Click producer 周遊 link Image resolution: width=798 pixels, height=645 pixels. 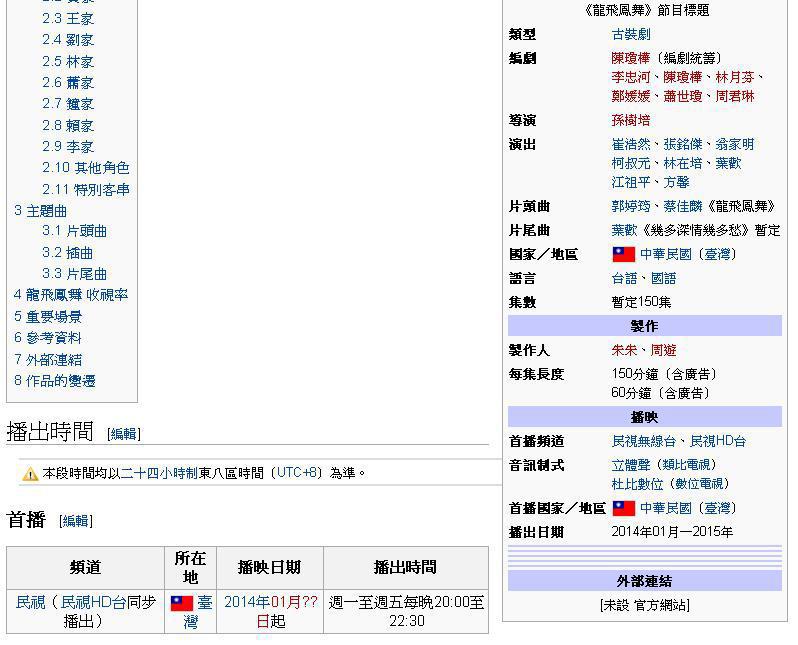tap(664, 350)
